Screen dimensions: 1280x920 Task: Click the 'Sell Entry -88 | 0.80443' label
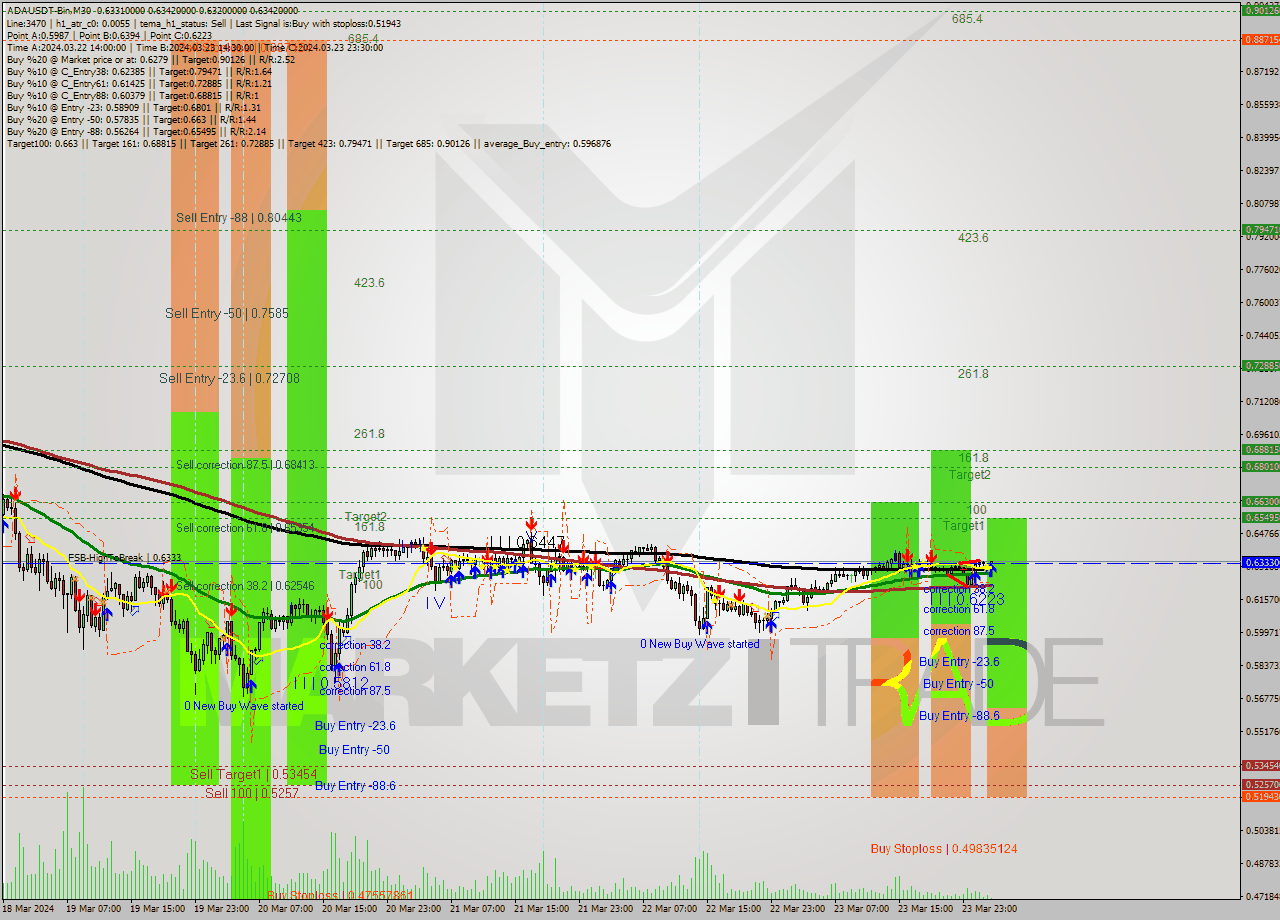coord(238,217)
